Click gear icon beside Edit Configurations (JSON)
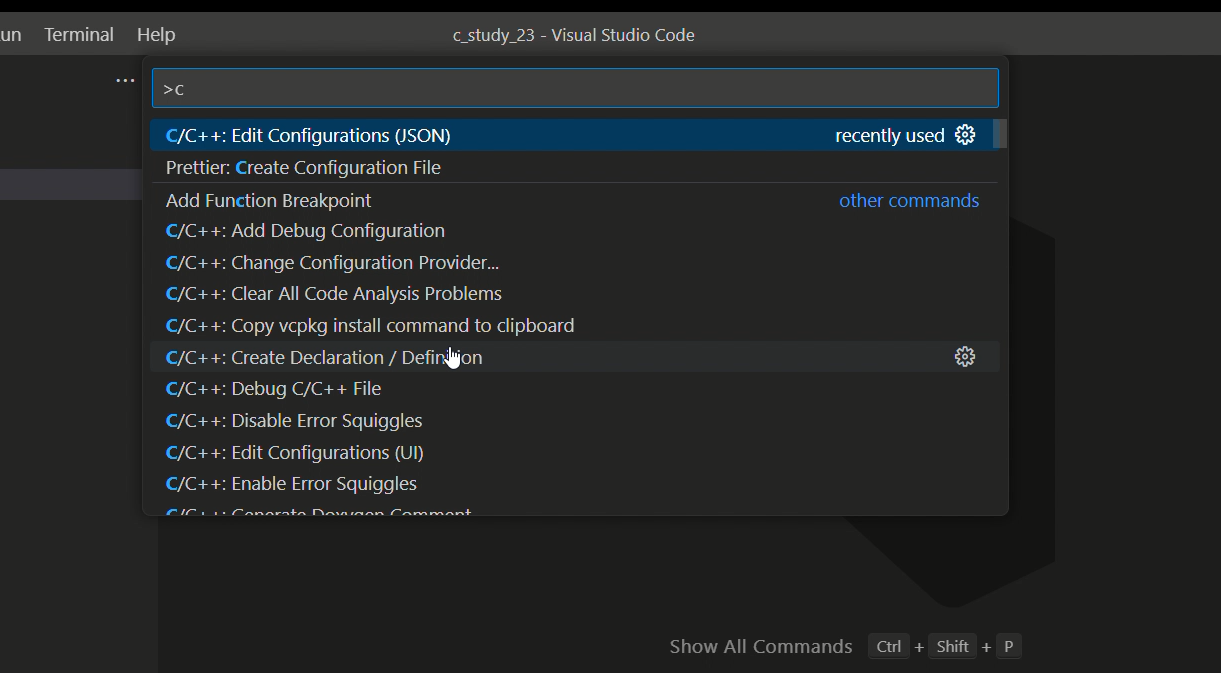This screenshot has height=673, width=1221. point(965,135)
